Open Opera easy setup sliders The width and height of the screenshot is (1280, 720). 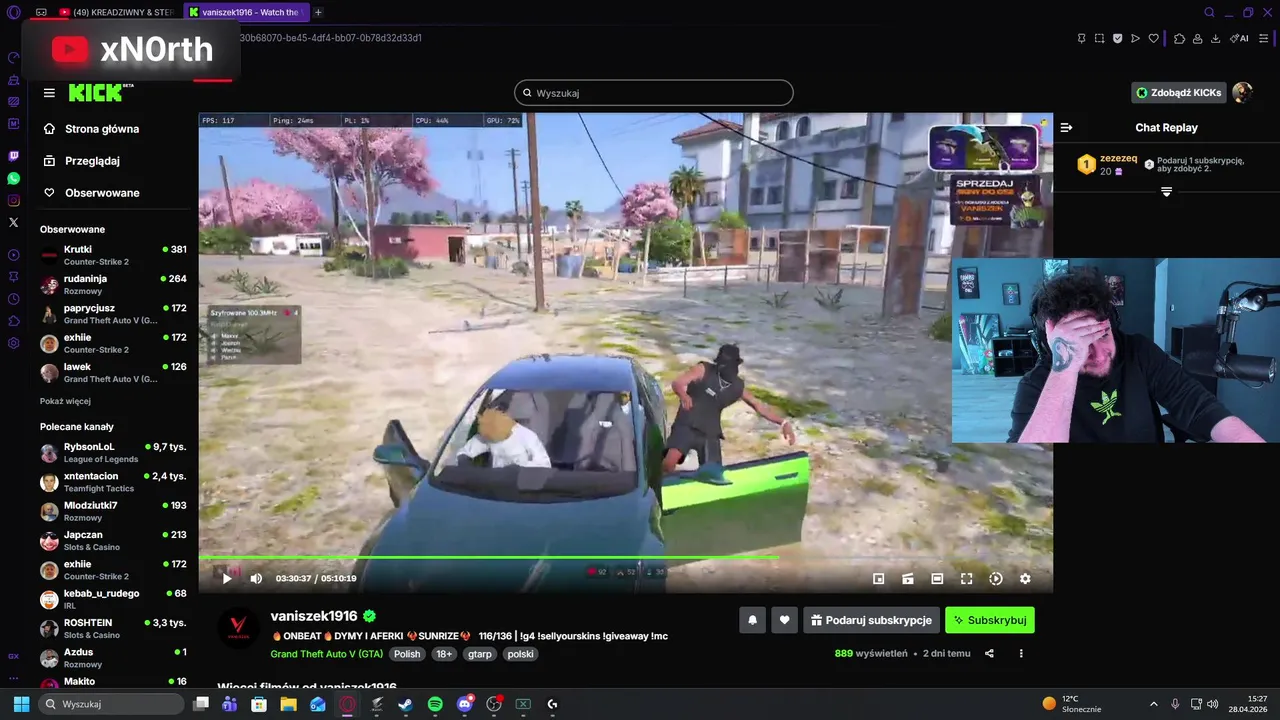1264,38
